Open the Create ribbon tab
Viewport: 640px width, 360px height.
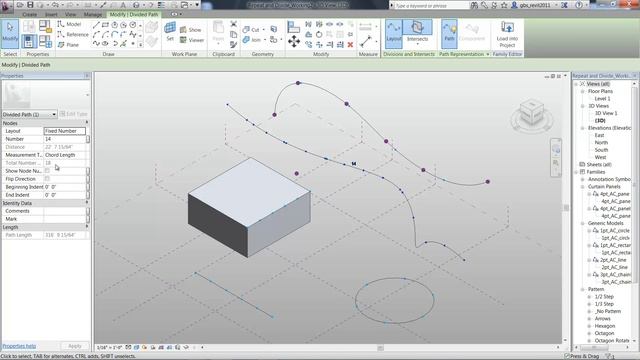point(29,14)
